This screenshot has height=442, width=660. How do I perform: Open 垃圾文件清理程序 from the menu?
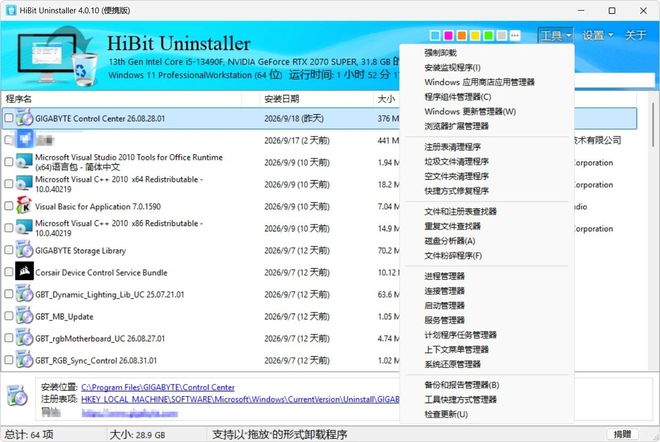(x=487, y=162)
